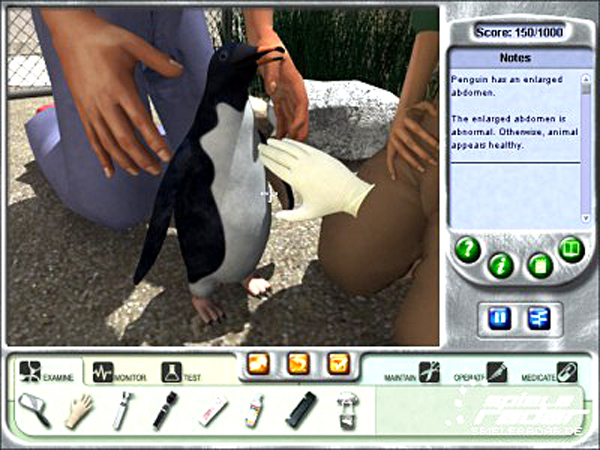600x450 pixels.
Task: Pause the game with blue pause button
Action: click(x=500, y=318)
